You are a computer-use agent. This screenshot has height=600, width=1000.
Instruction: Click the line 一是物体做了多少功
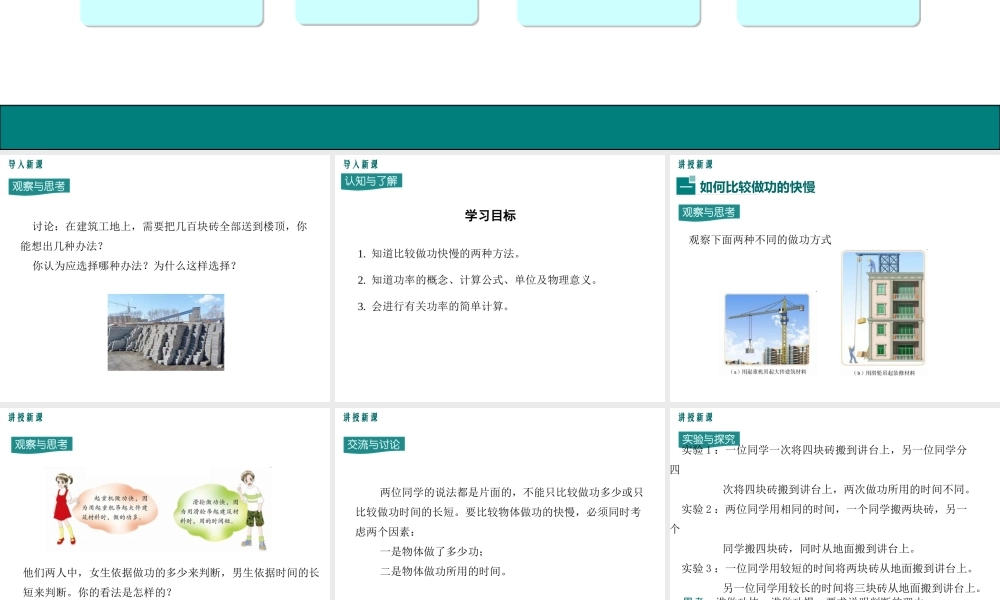point(432,552)
